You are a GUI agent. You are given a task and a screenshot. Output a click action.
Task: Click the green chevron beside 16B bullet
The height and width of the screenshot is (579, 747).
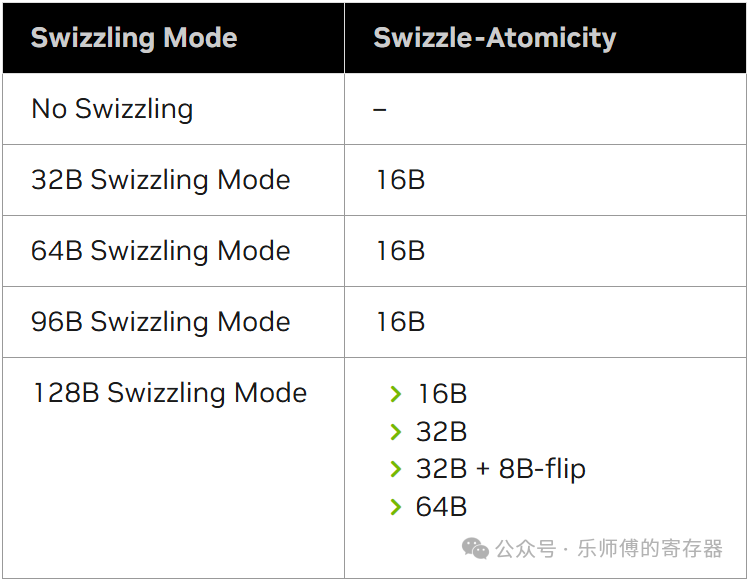point(396,394)
